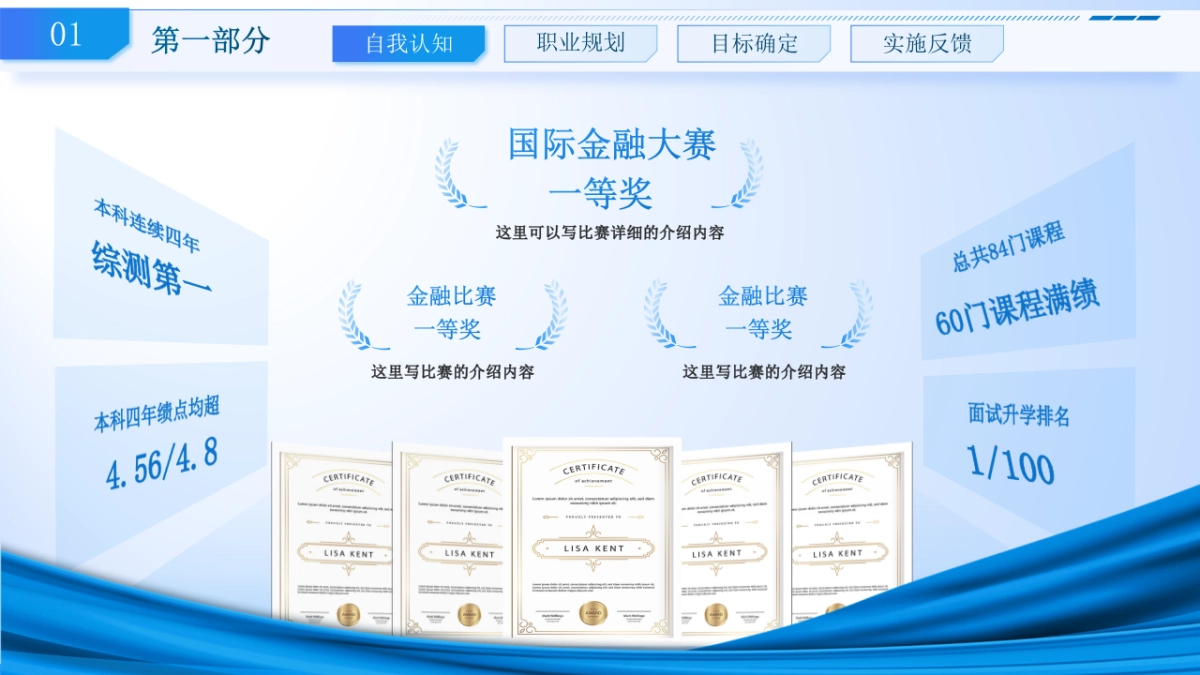
Task: Click the 第一部分 section title
Action: (x=211, y=41)
